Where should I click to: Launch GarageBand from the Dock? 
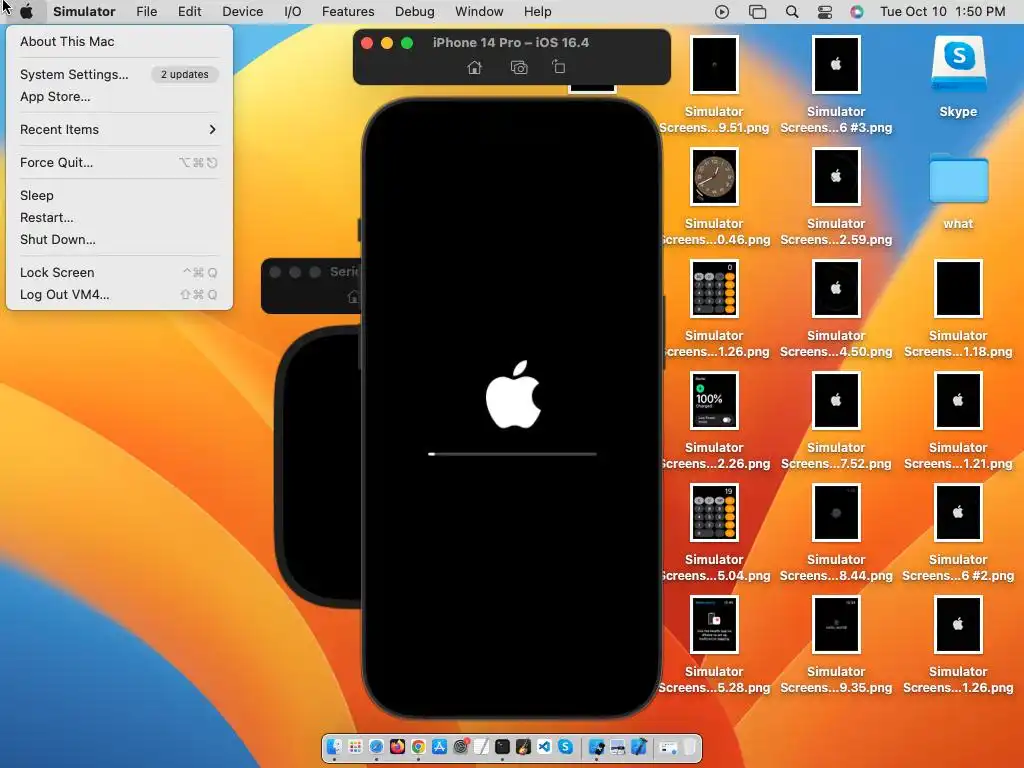523,746
